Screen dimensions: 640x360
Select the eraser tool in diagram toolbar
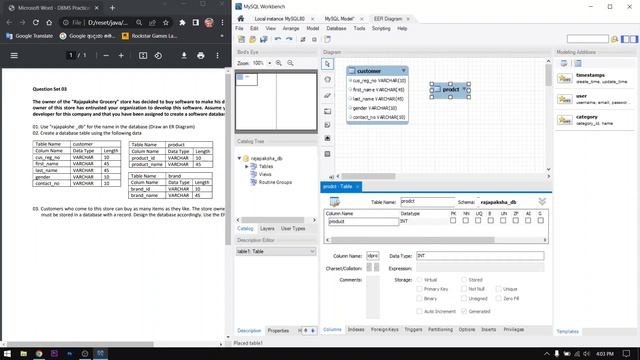coord(327,96)
